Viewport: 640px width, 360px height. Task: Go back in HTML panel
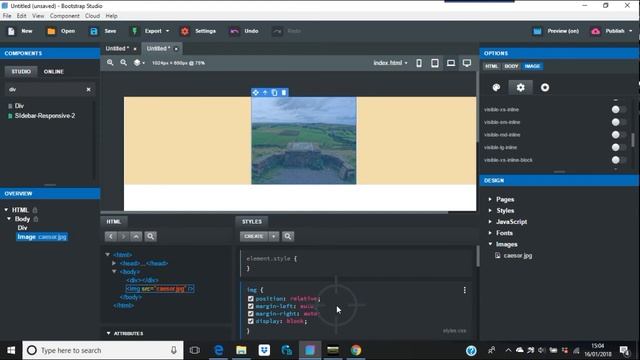pyautogui.click(x=111, y=236)
